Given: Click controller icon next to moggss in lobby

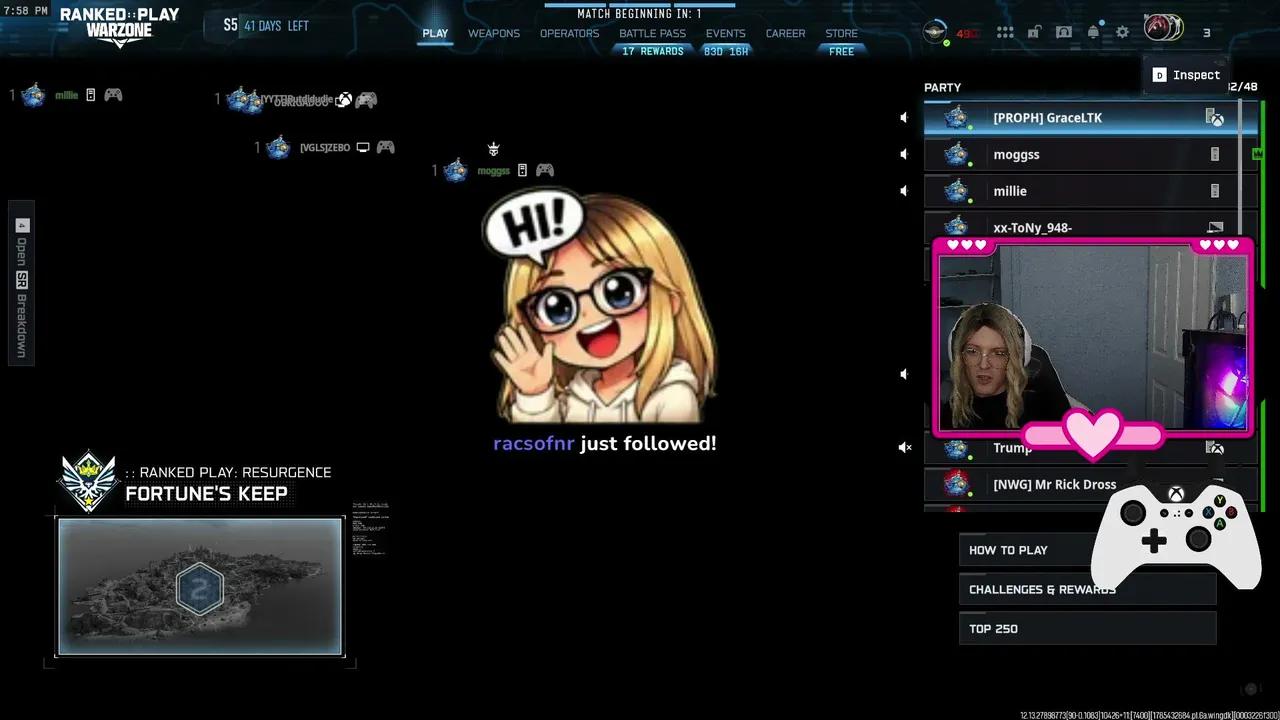Looking at the screenshot, I should point(544,170).
